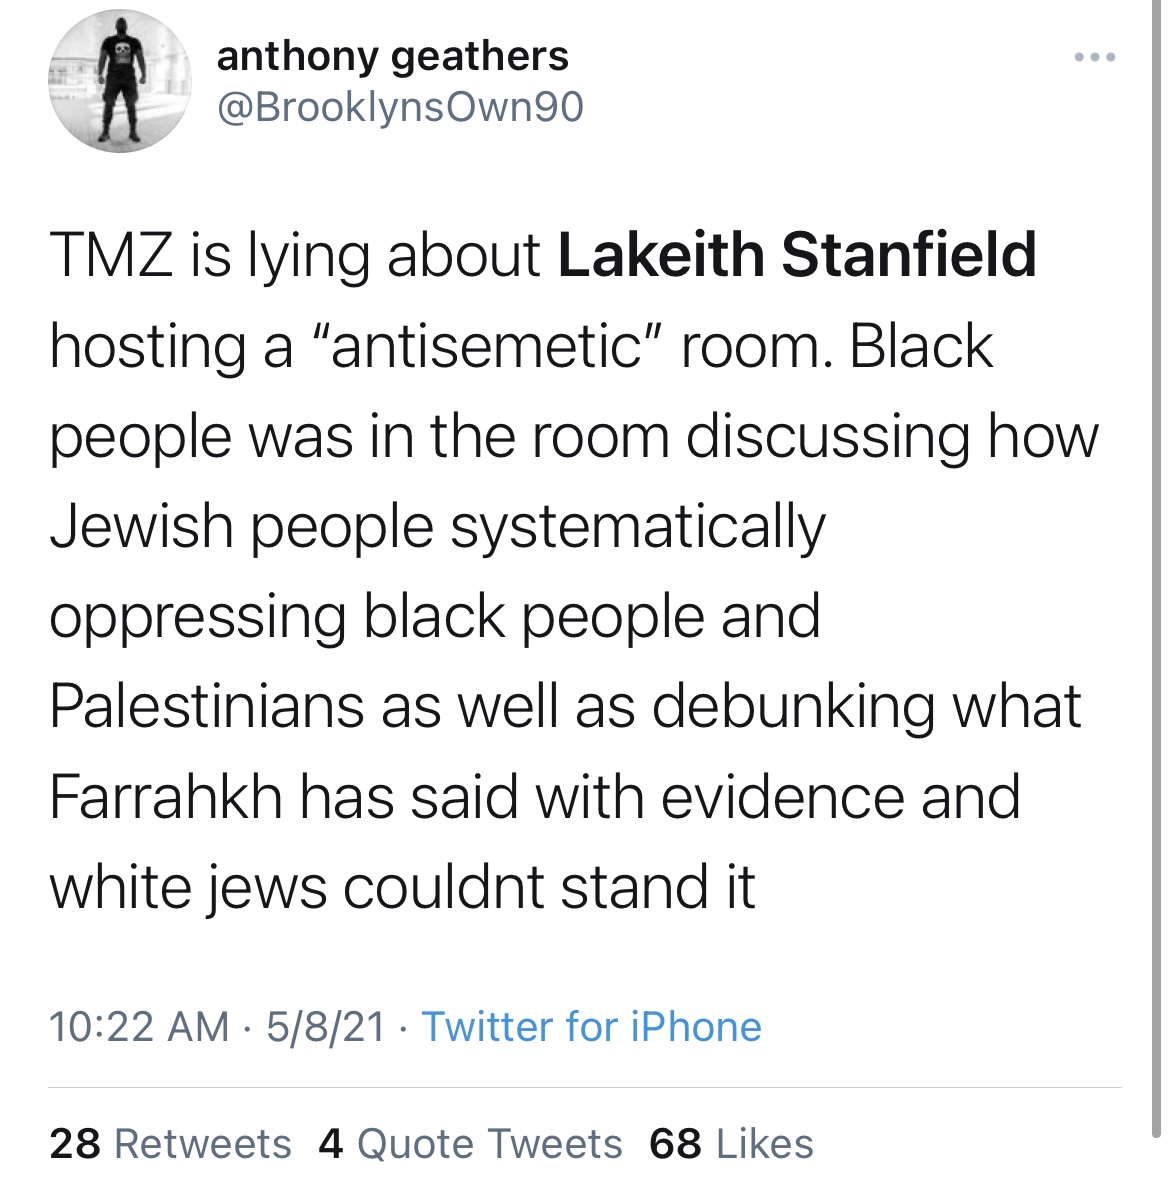Screen dimensions: 1170x1179
Task: Open the three-dot more options menu
Action: coord(1094,57)
